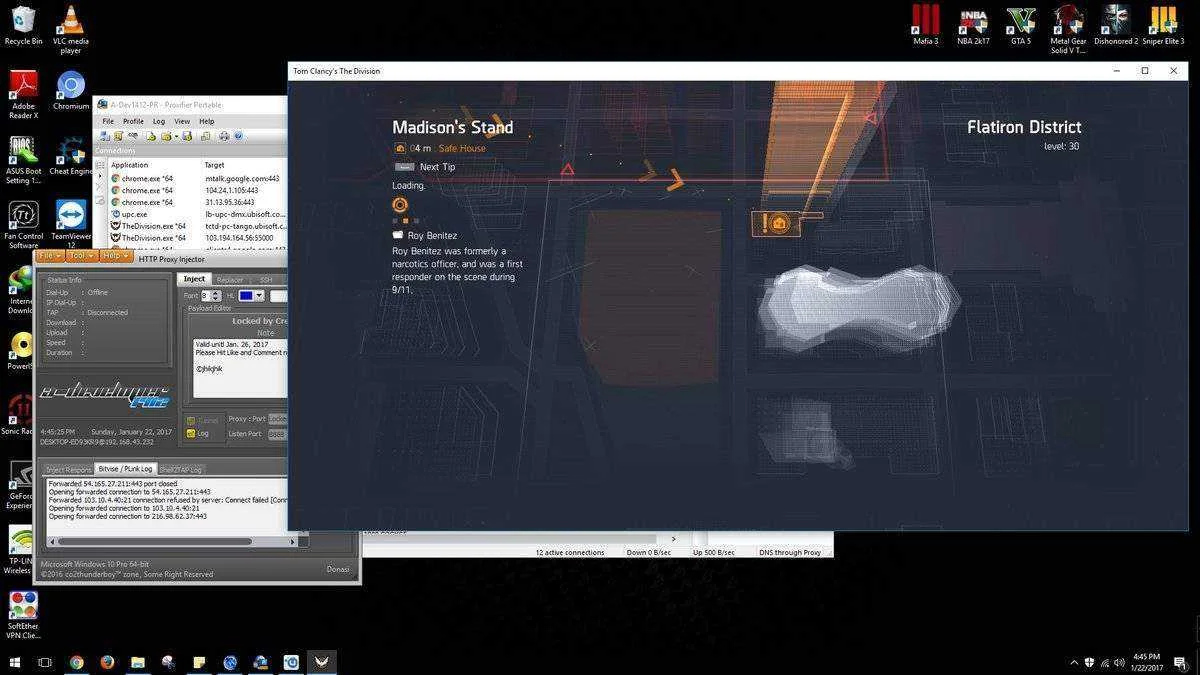Screen dimensions: 1200x675
Task: Click The Division icon on taskbar
Action: [x=321, y=662]
